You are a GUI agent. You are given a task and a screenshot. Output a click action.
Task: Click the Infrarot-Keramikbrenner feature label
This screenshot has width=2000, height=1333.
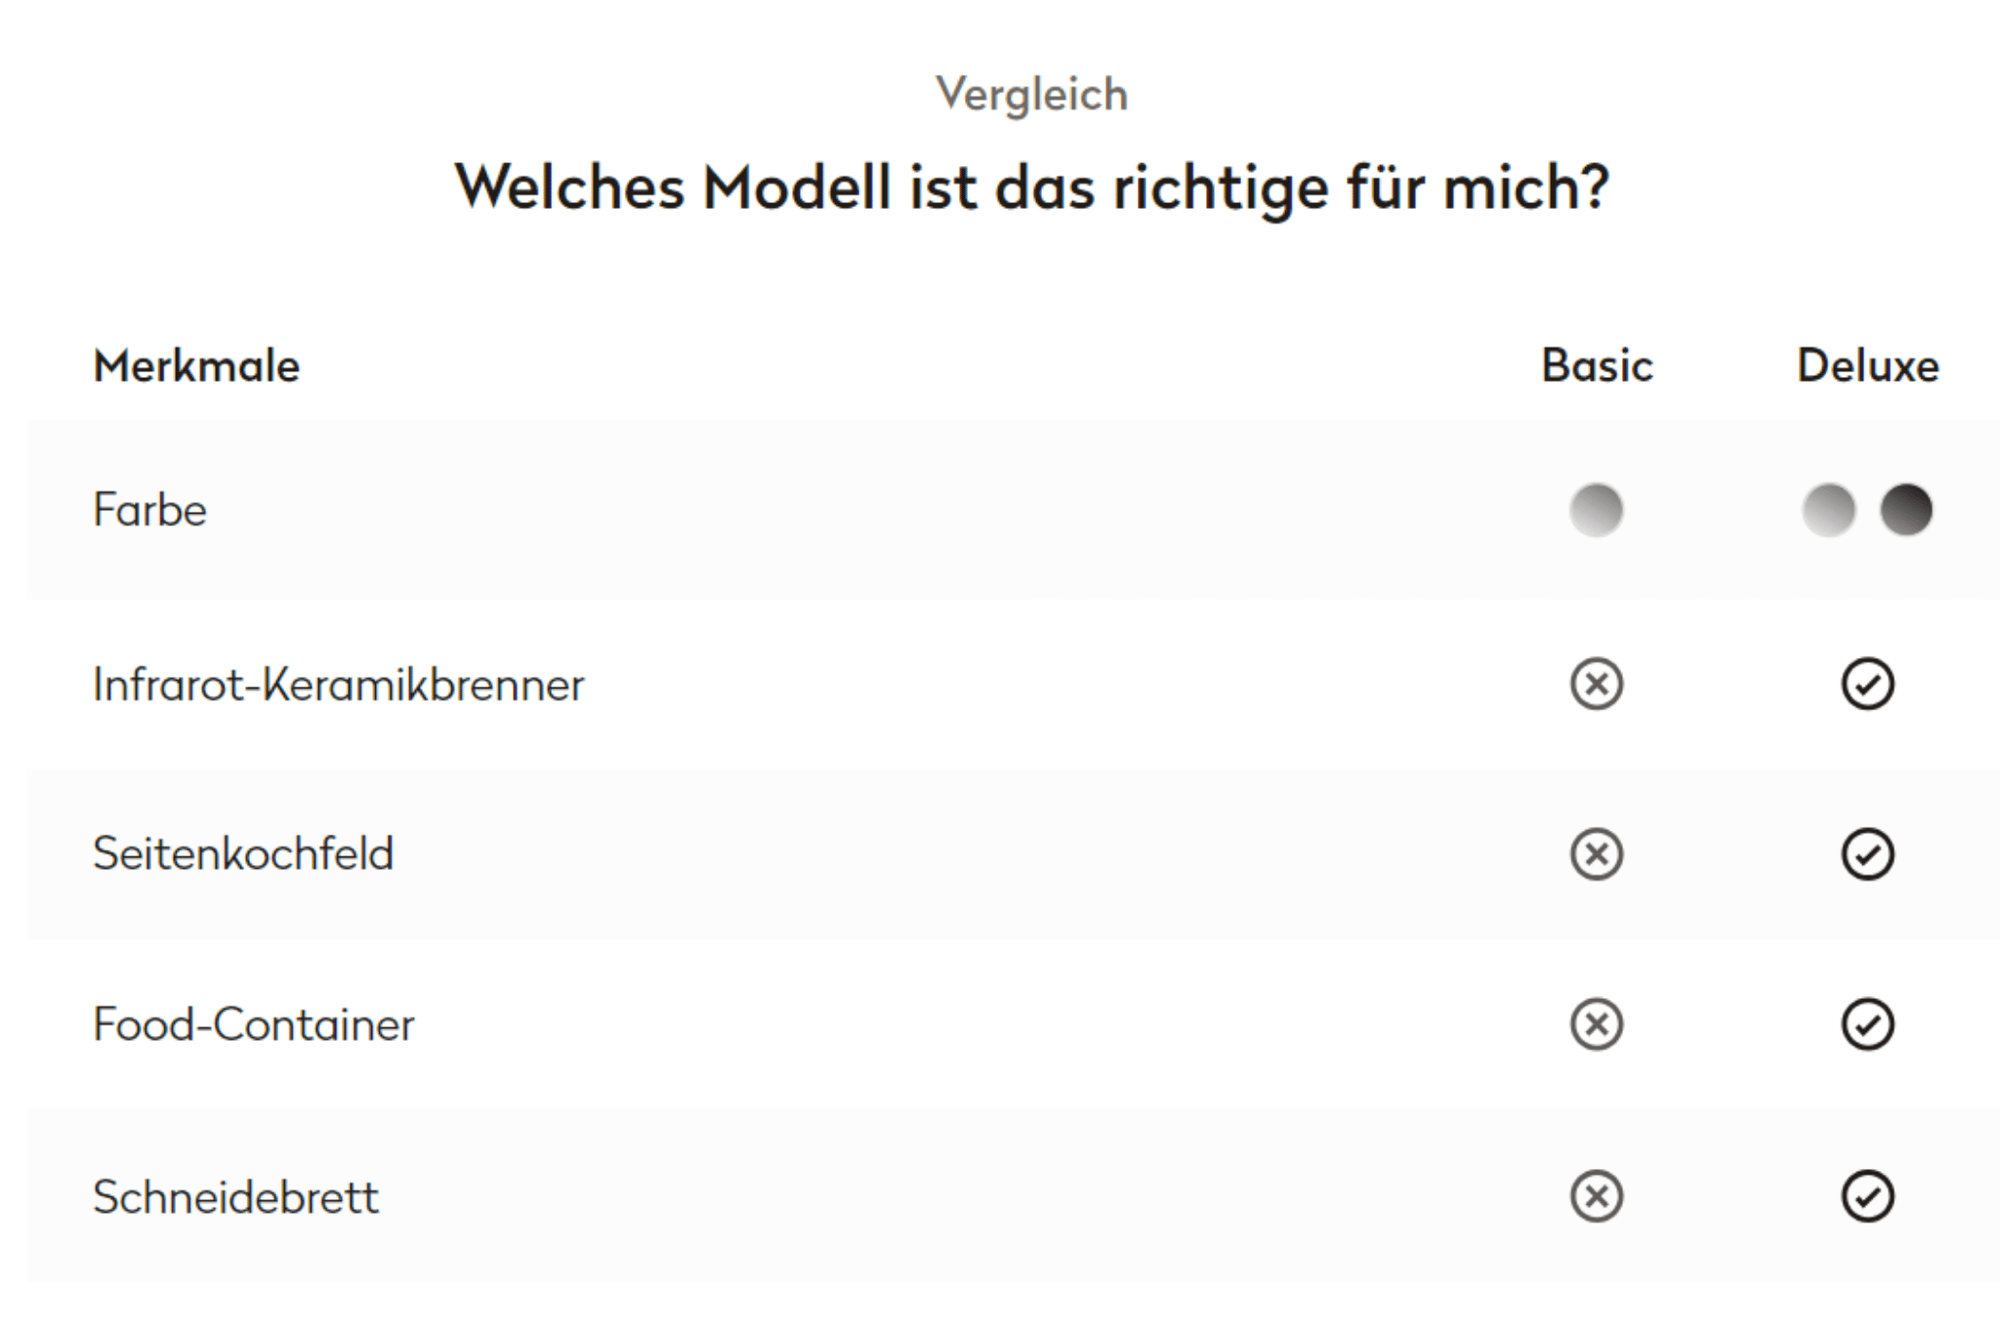[x=338, y=685]
